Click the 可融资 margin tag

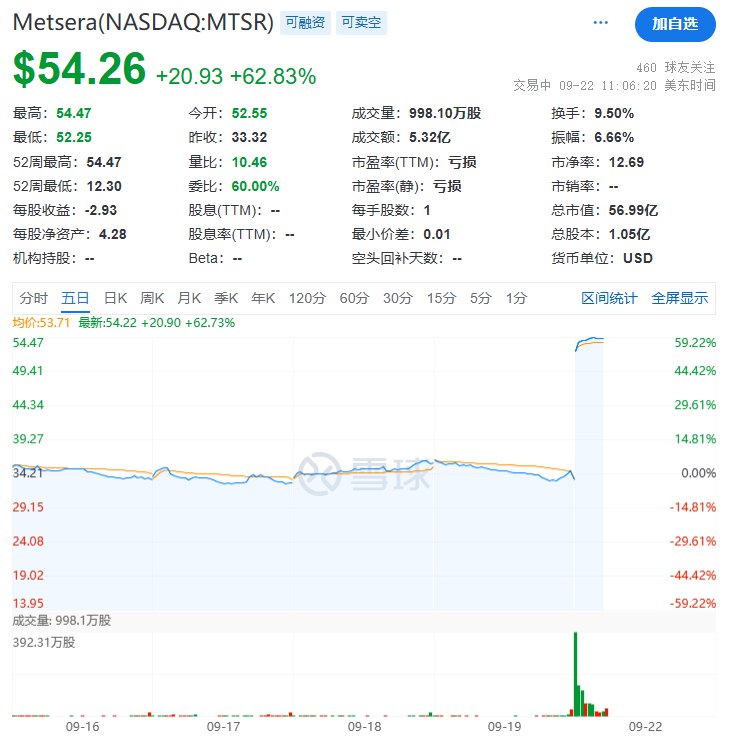pyautogui.click(x=305, y=23)
